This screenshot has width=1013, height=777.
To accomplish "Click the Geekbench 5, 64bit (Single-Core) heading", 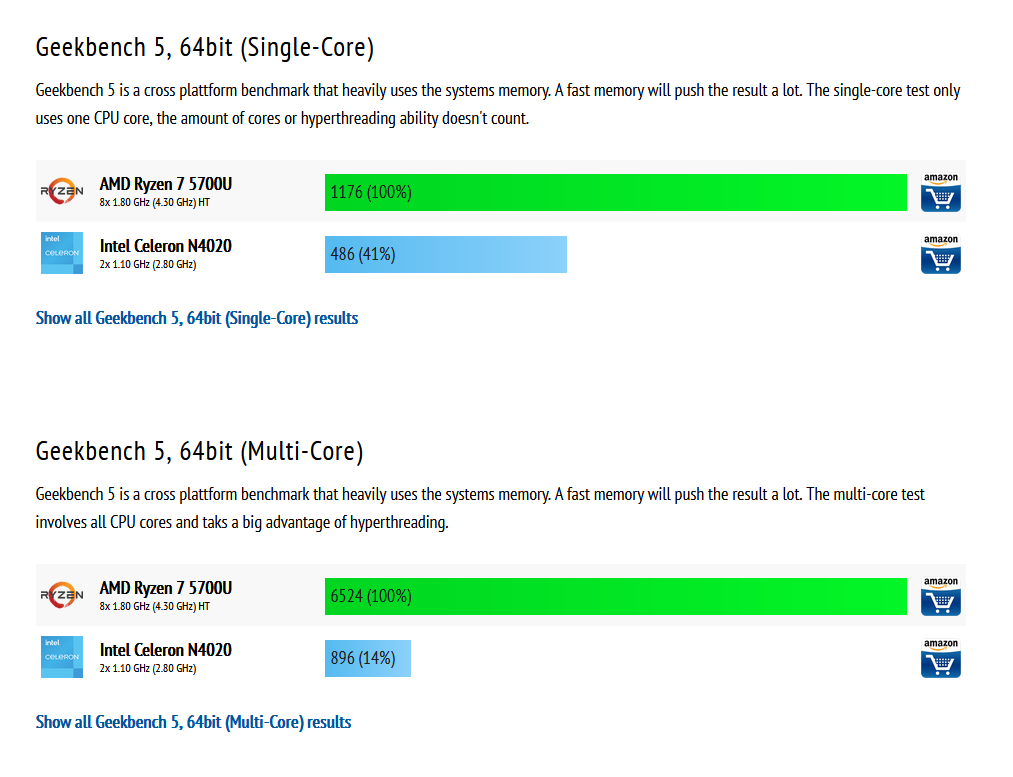I will [205, 48].
